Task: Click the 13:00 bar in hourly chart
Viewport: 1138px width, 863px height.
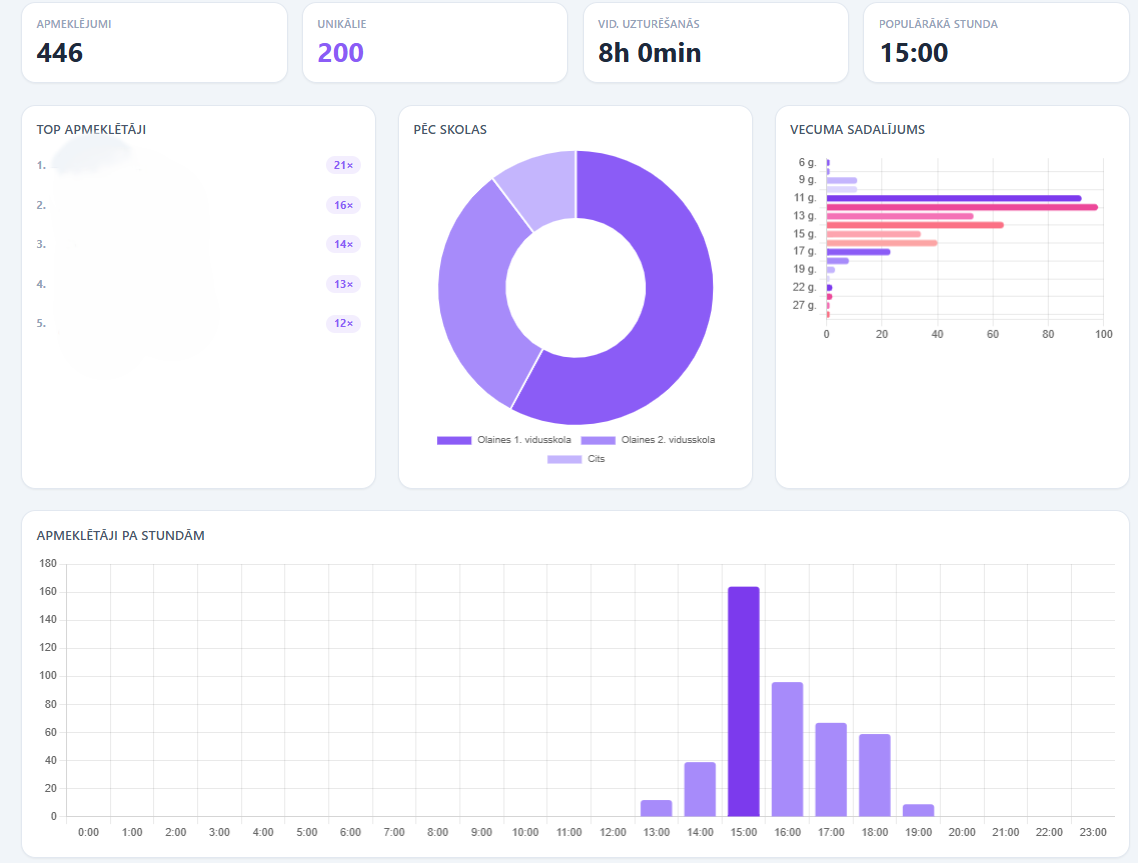Action: point(656,808)
